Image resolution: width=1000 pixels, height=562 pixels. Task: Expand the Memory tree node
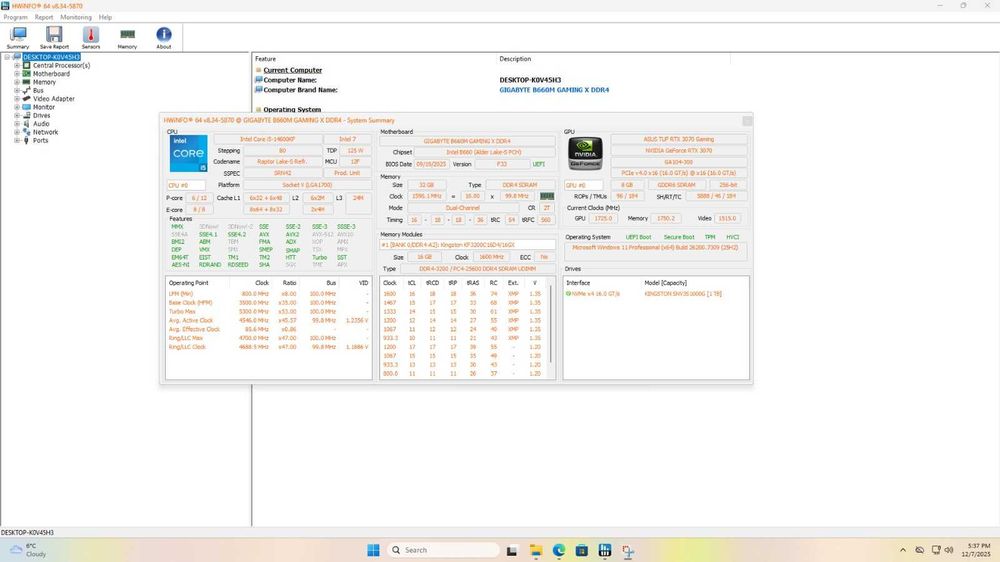click(x=17, y=82)
